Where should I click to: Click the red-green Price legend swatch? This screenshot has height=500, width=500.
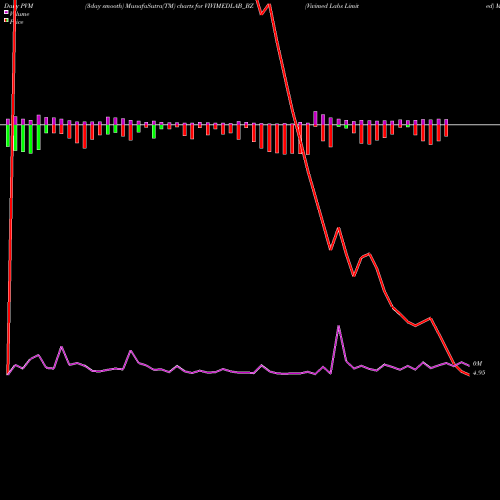6,20
